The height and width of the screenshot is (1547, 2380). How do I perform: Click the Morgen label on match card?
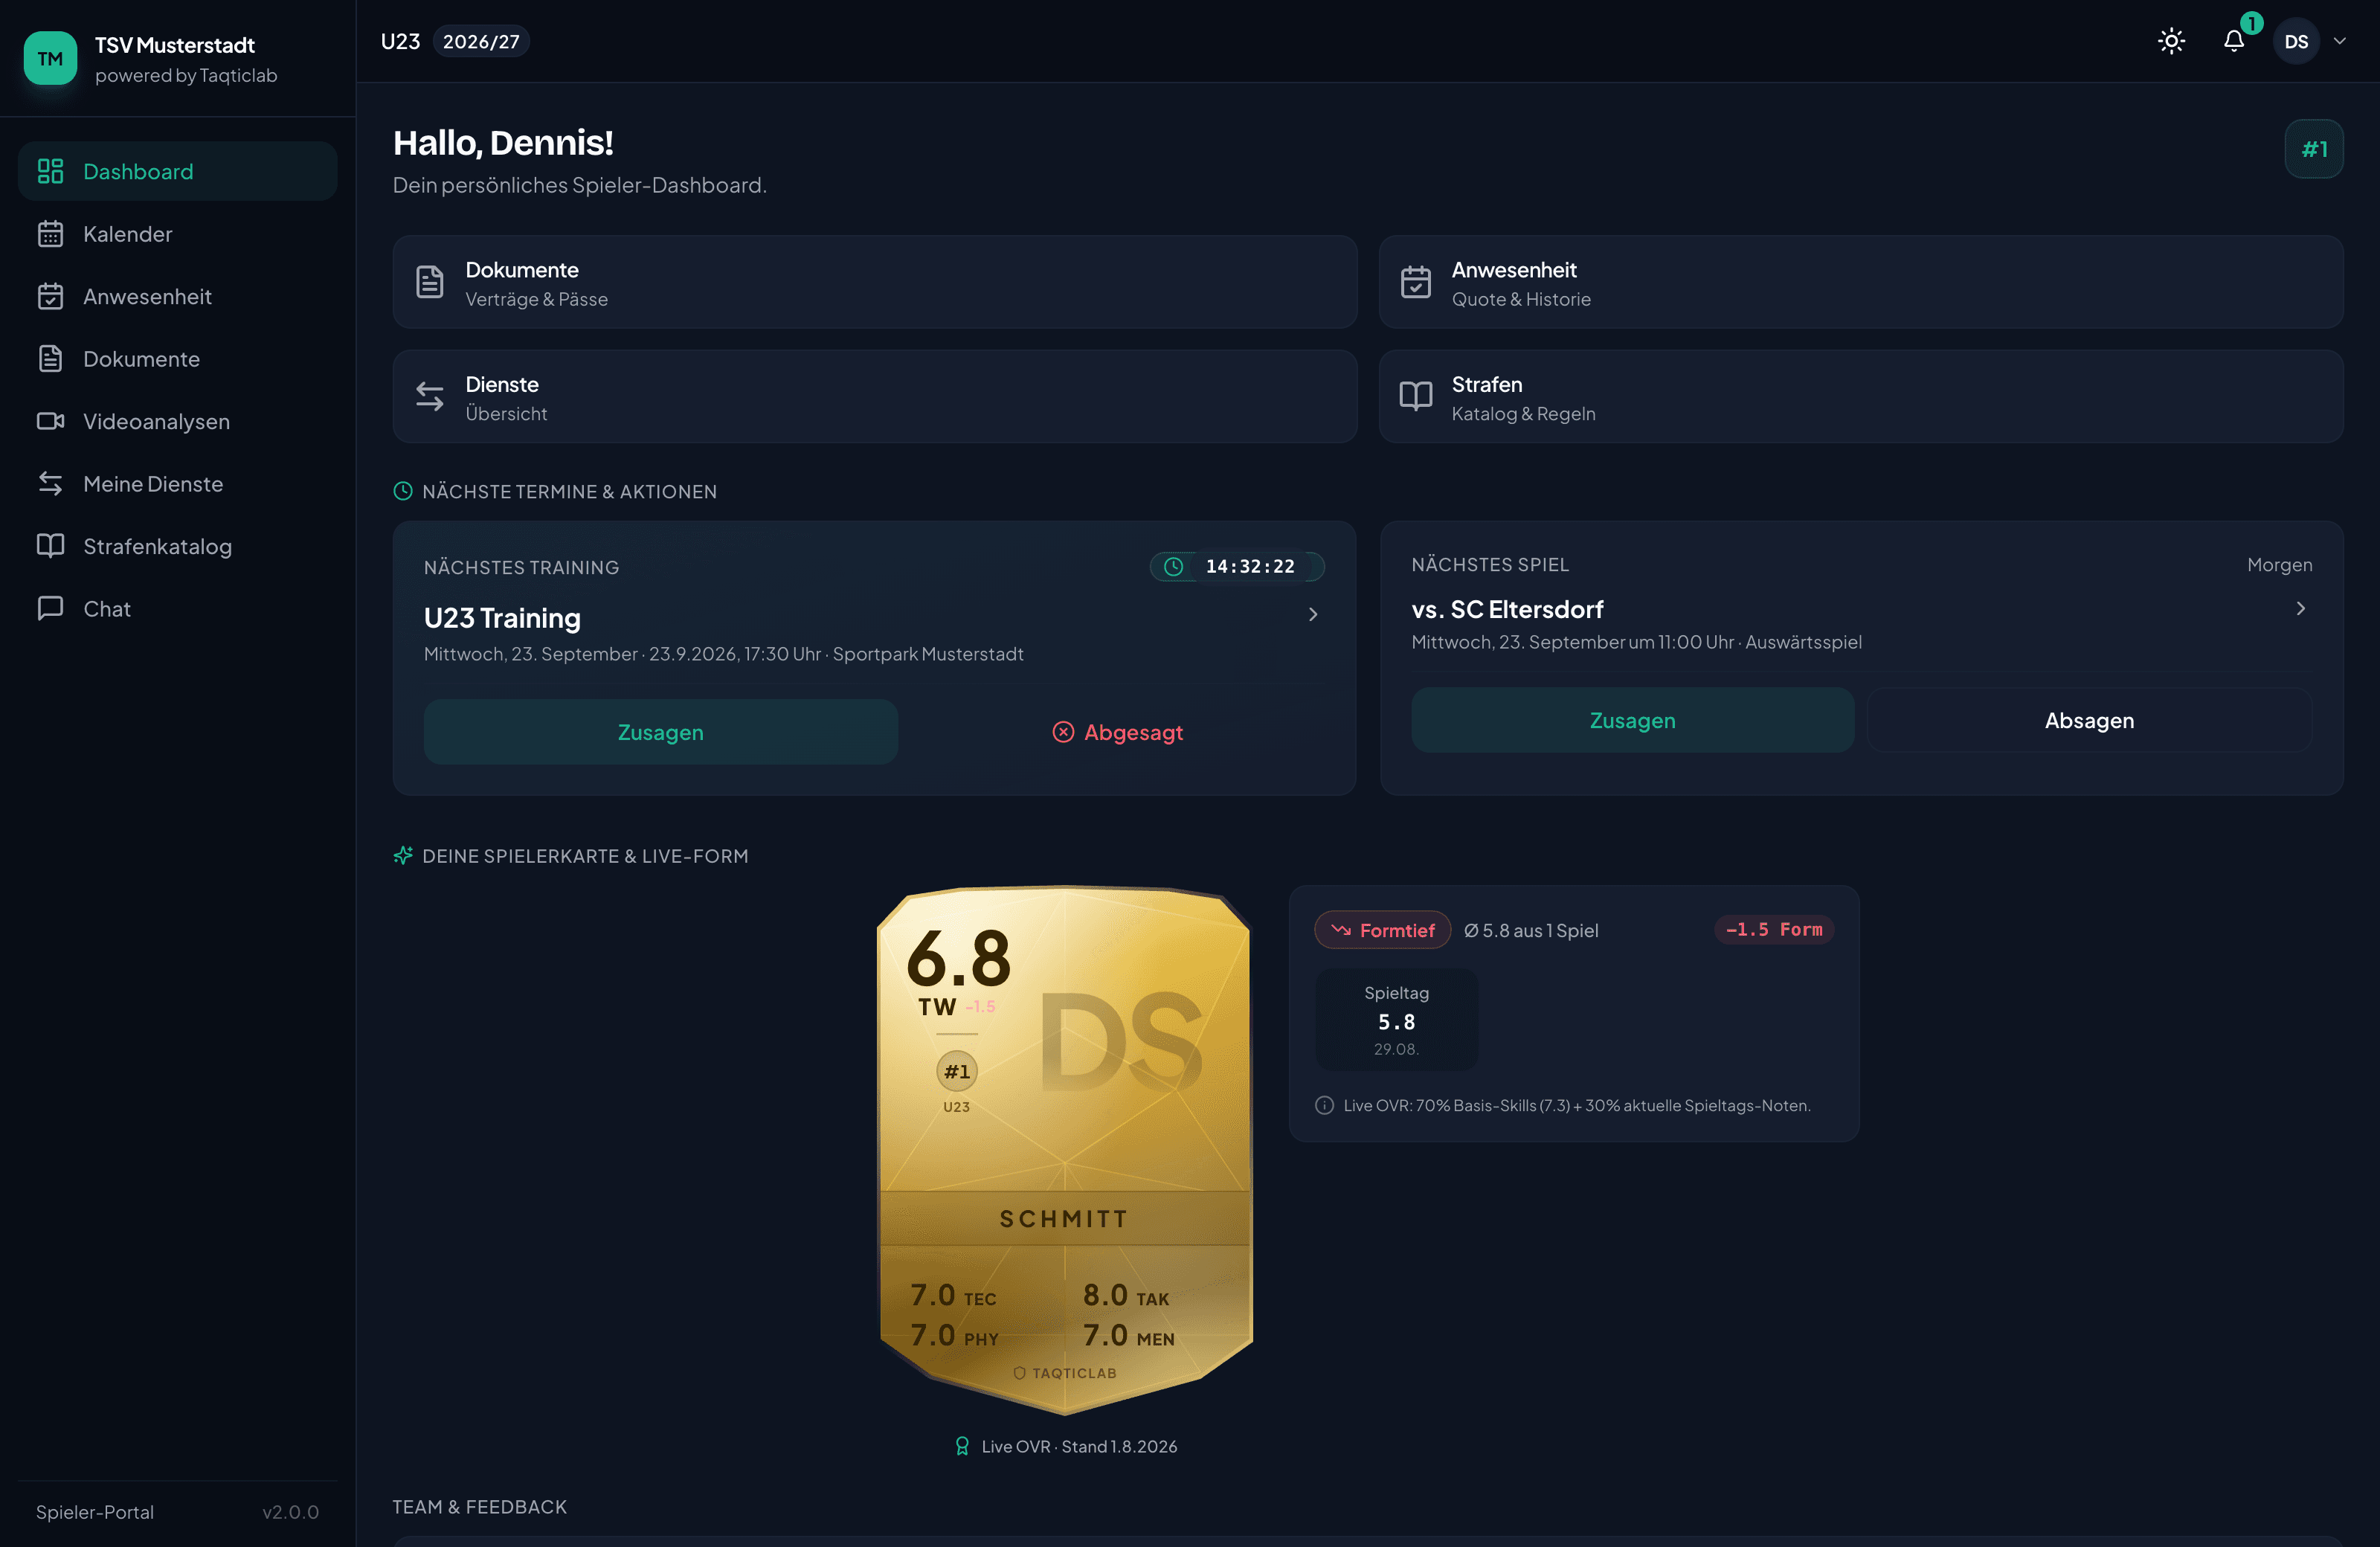pyautogui.click(x=2280, y=564)
